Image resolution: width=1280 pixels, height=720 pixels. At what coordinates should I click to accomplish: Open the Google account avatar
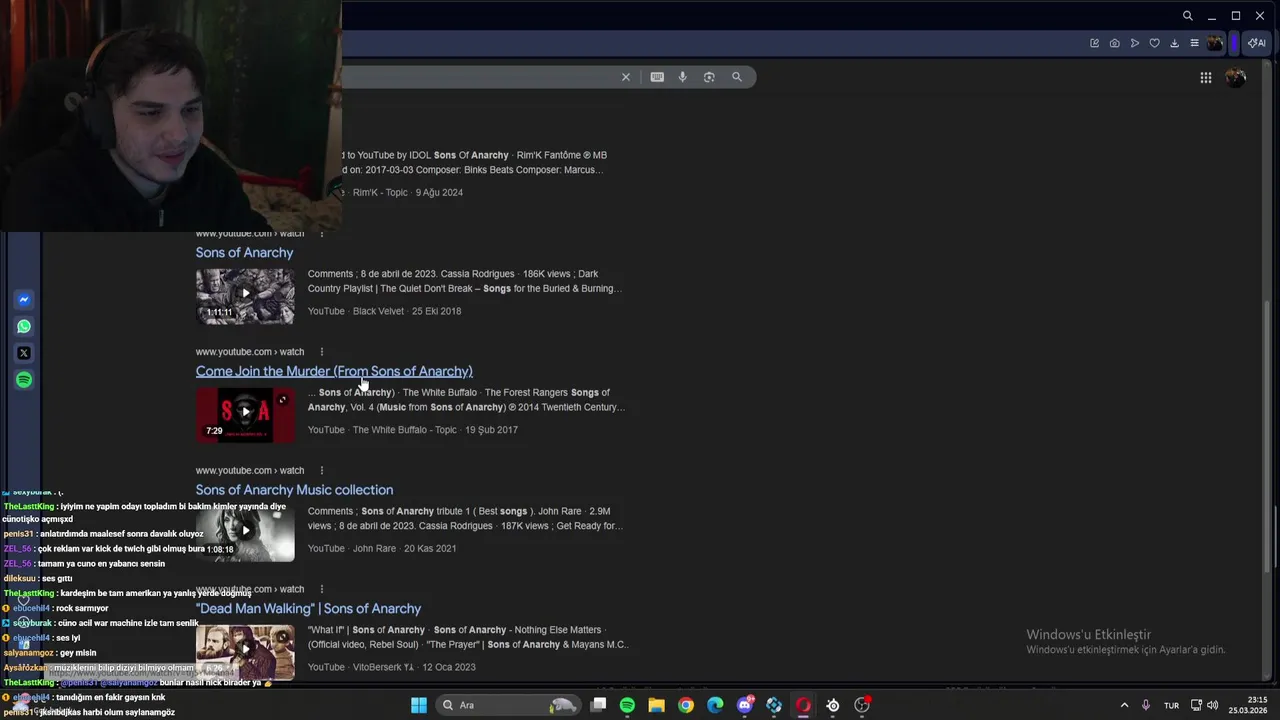(x=1236, y=78)
